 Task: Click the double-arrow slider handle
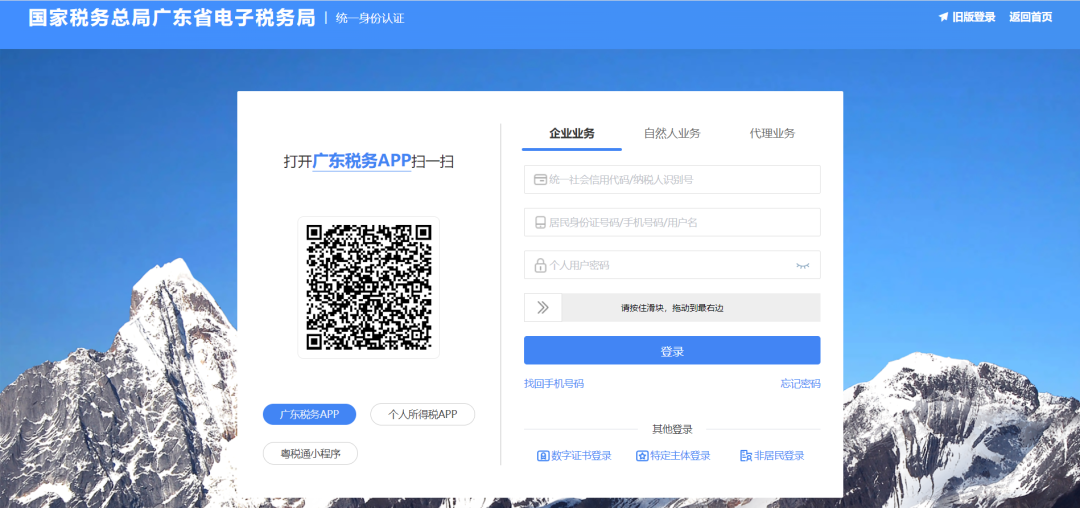pyautogui.click(x=543, y=308)
